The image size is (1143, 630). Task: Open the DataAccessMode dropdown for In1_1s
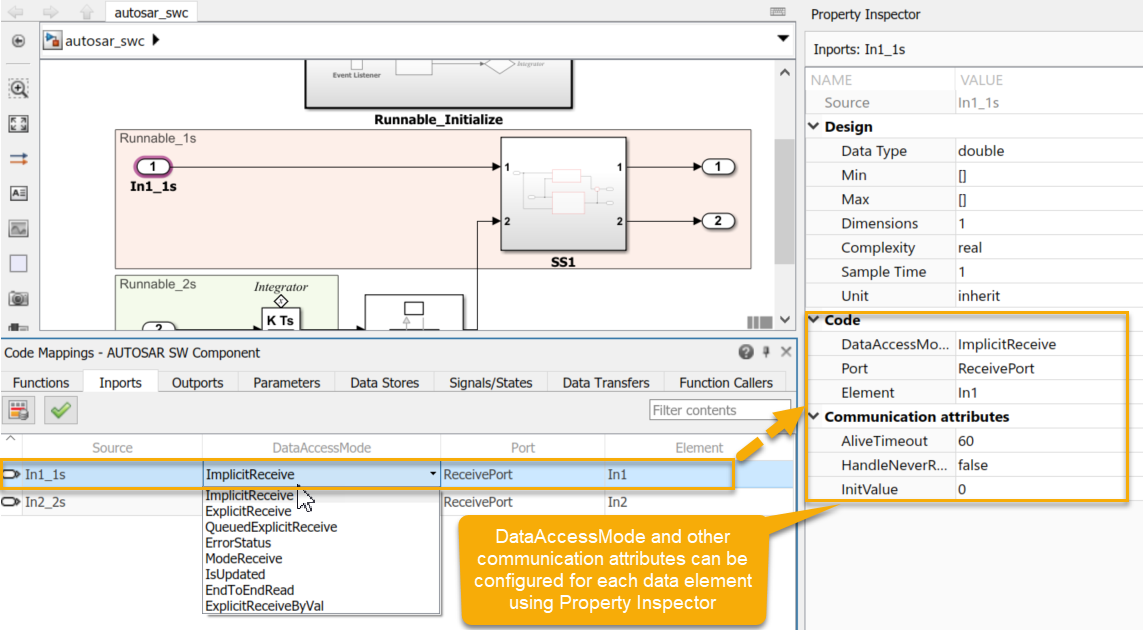(433, 475)
